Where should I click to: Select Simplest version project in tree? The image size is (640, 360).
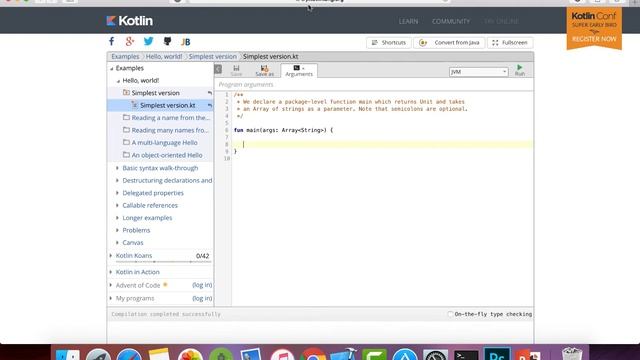click(x=155, y=93)
